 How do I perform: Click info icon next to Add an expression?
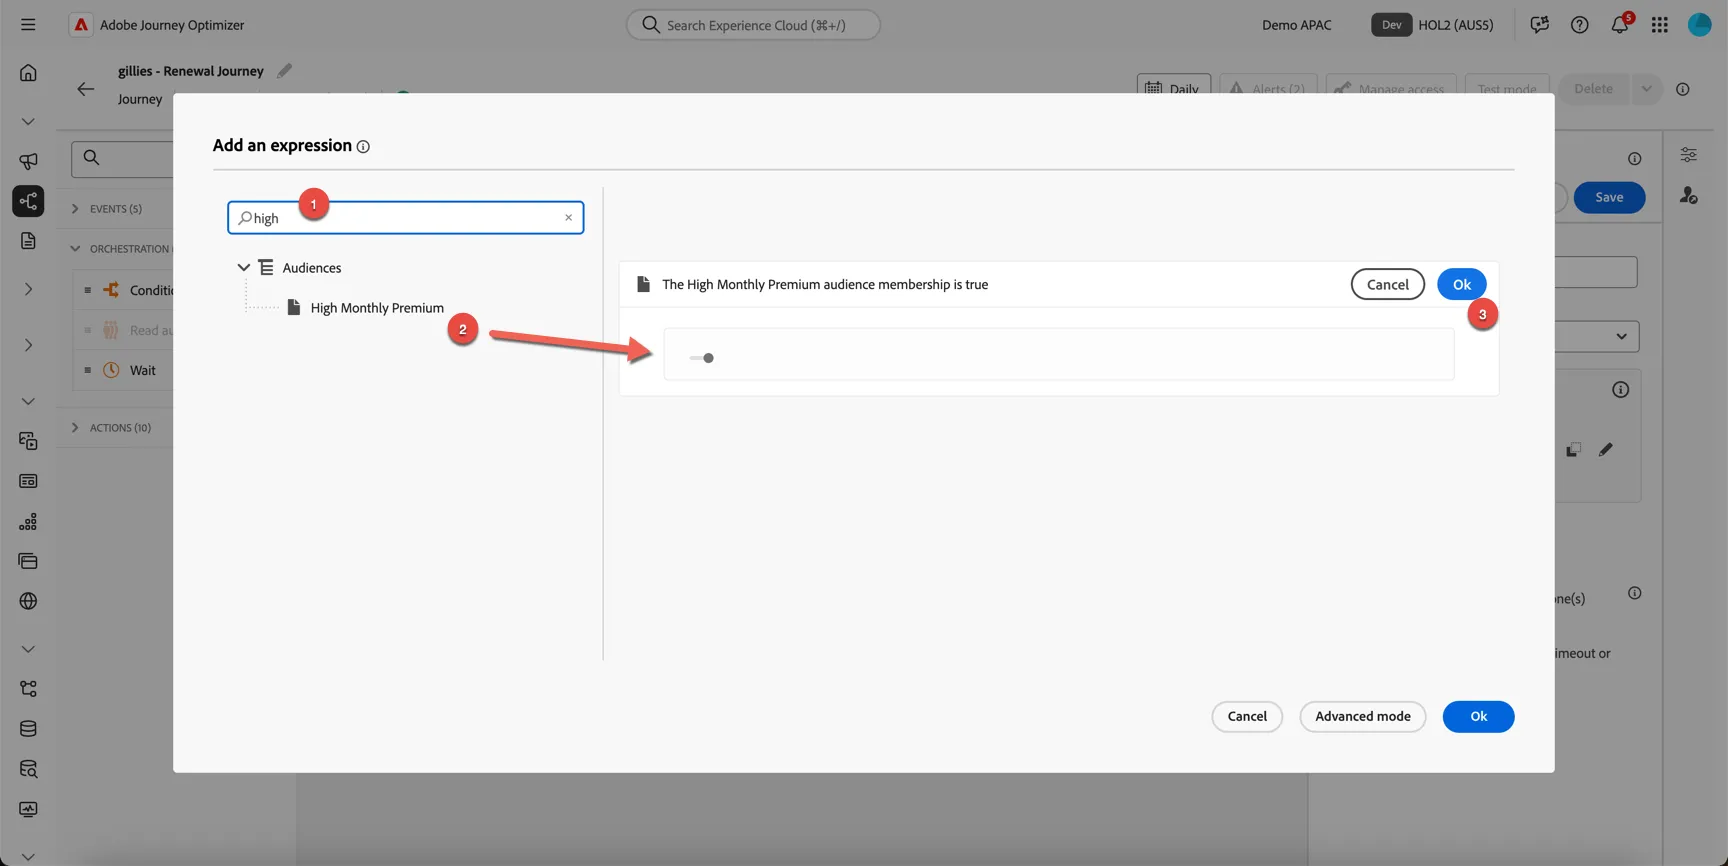[x=363, y=147]
